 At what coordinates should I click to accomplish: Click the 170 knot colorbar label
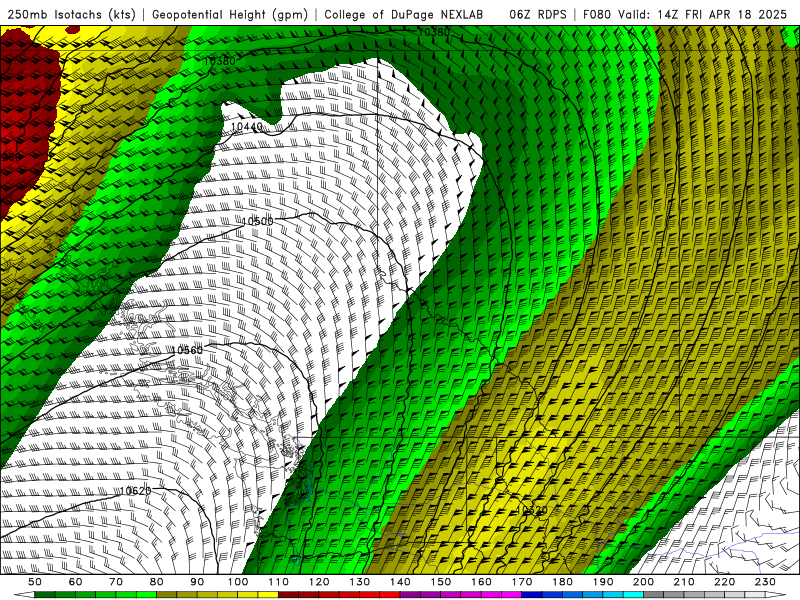(521, 582)
